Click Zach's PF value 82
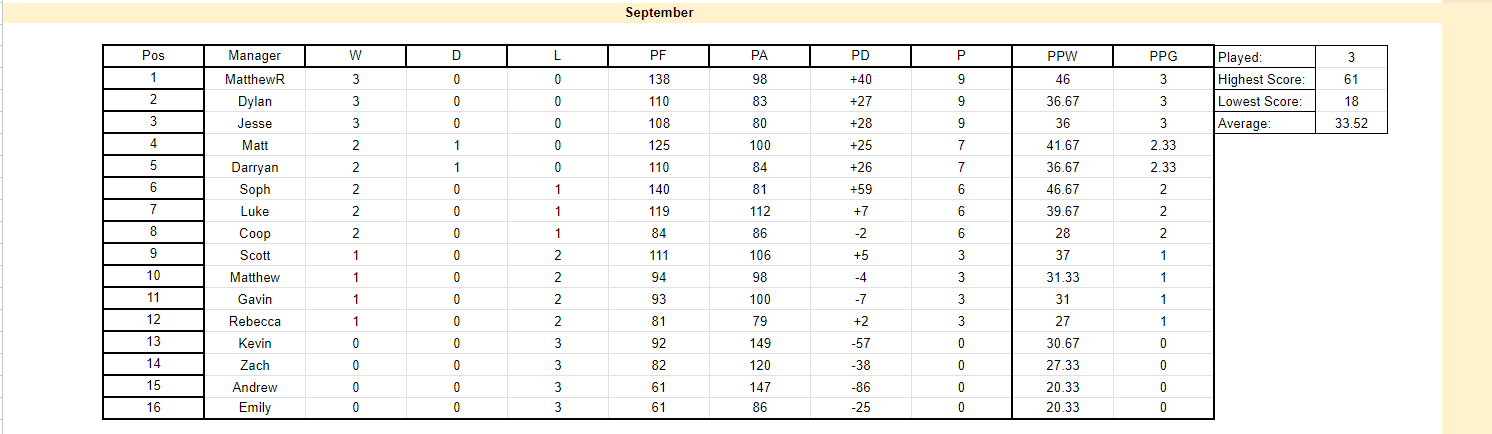The height and width of the screenshot is (434, 1492). click(658, 365)
